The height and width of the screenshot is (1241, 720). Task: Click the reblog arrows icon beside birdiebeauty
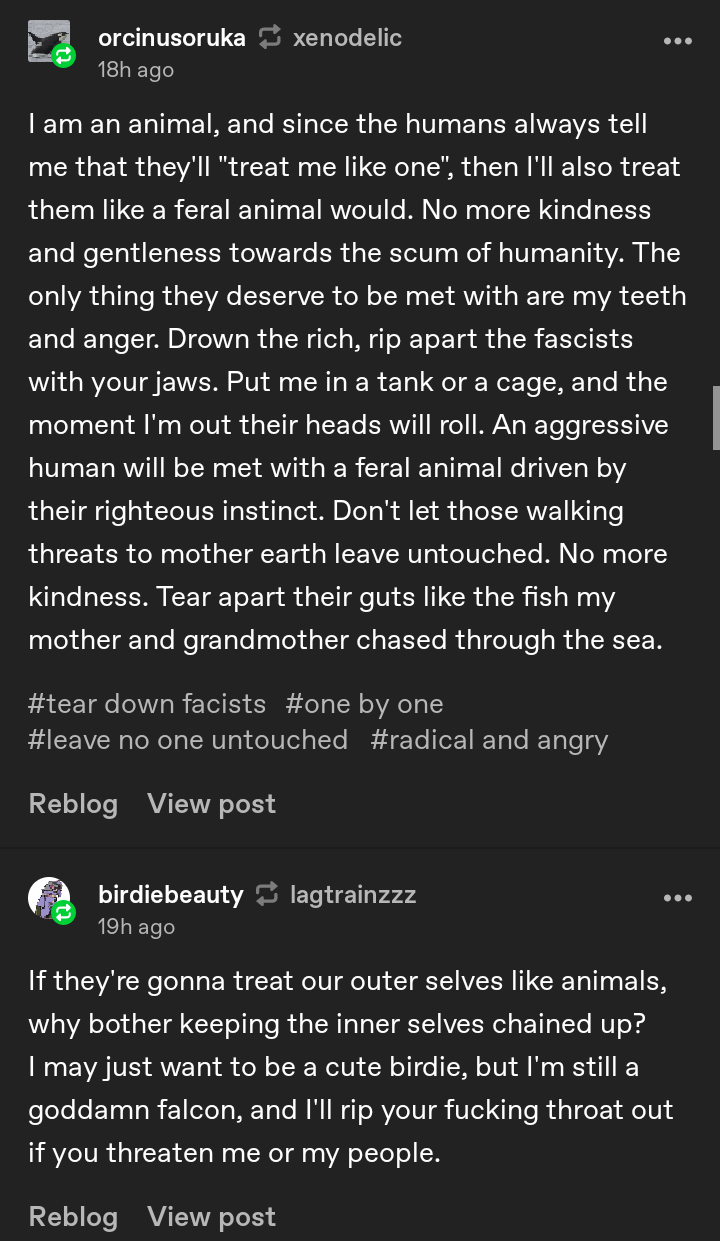tap(267, 894)
